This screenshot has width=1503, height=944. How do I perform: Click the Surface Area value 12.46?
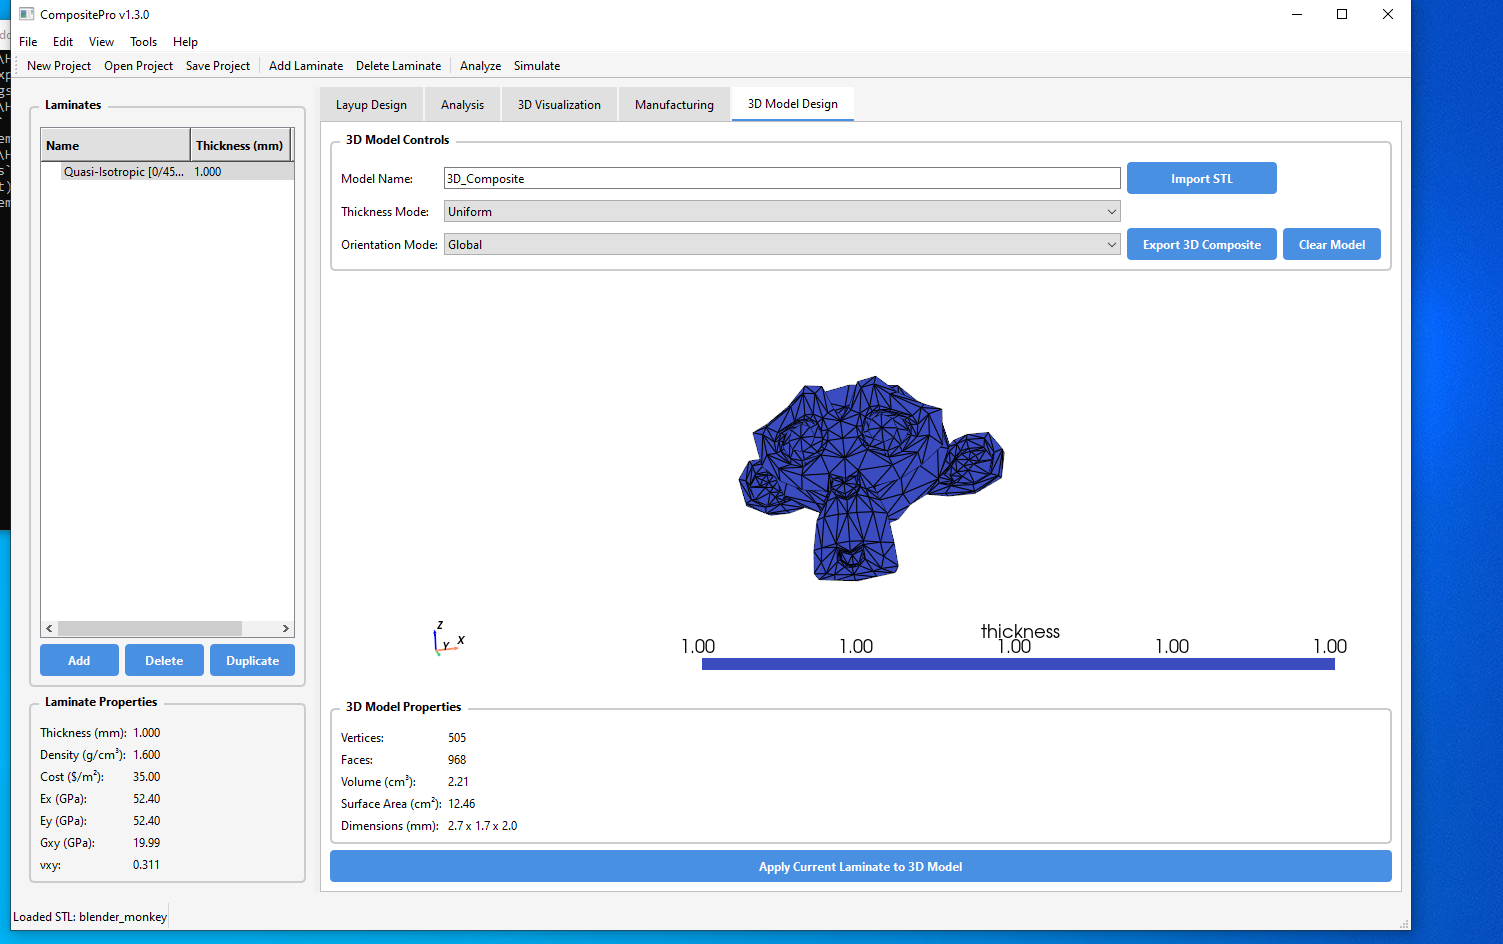[461, 804]
